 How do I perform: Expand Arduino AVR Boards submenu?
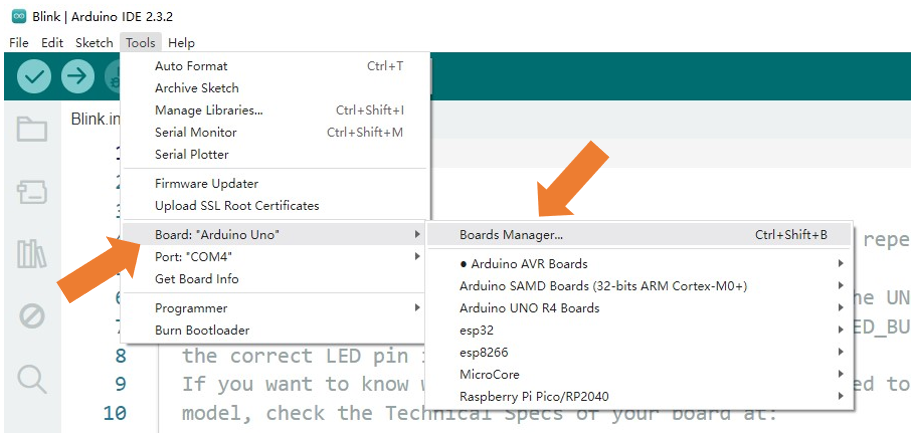tap(640, 264)
